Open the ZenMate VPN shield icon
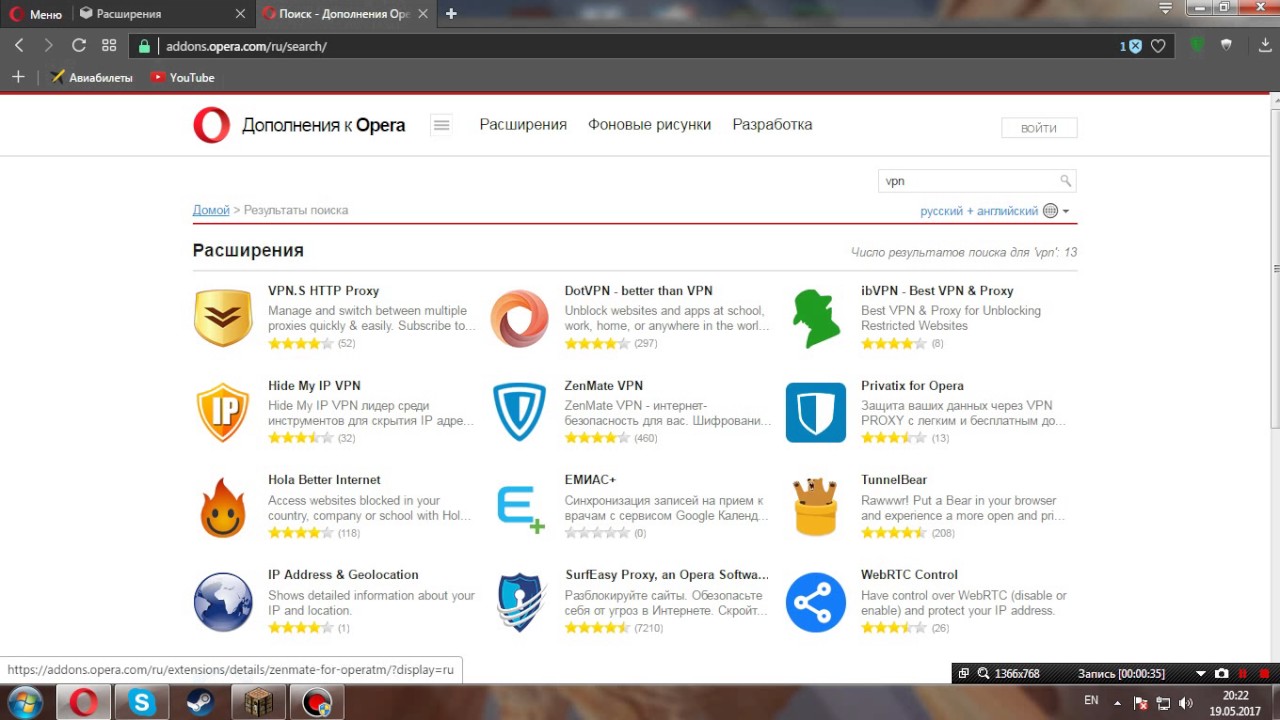This screenshot has height=720, width=1280. pos(519,412)
